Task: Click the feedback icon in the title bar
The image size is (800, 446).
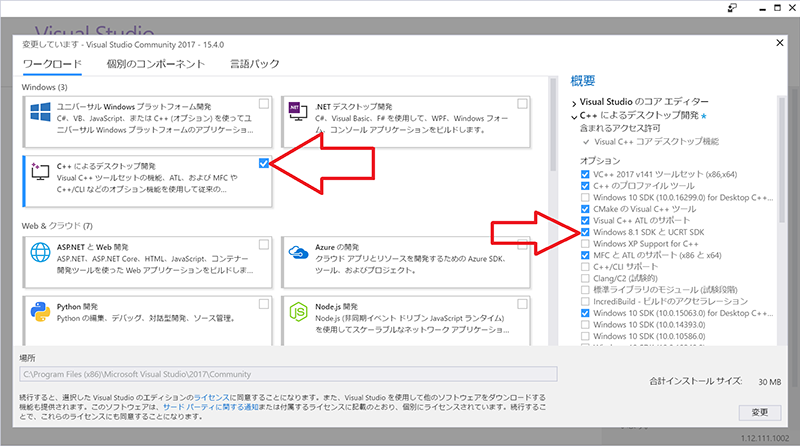Action: click(732, 8)
